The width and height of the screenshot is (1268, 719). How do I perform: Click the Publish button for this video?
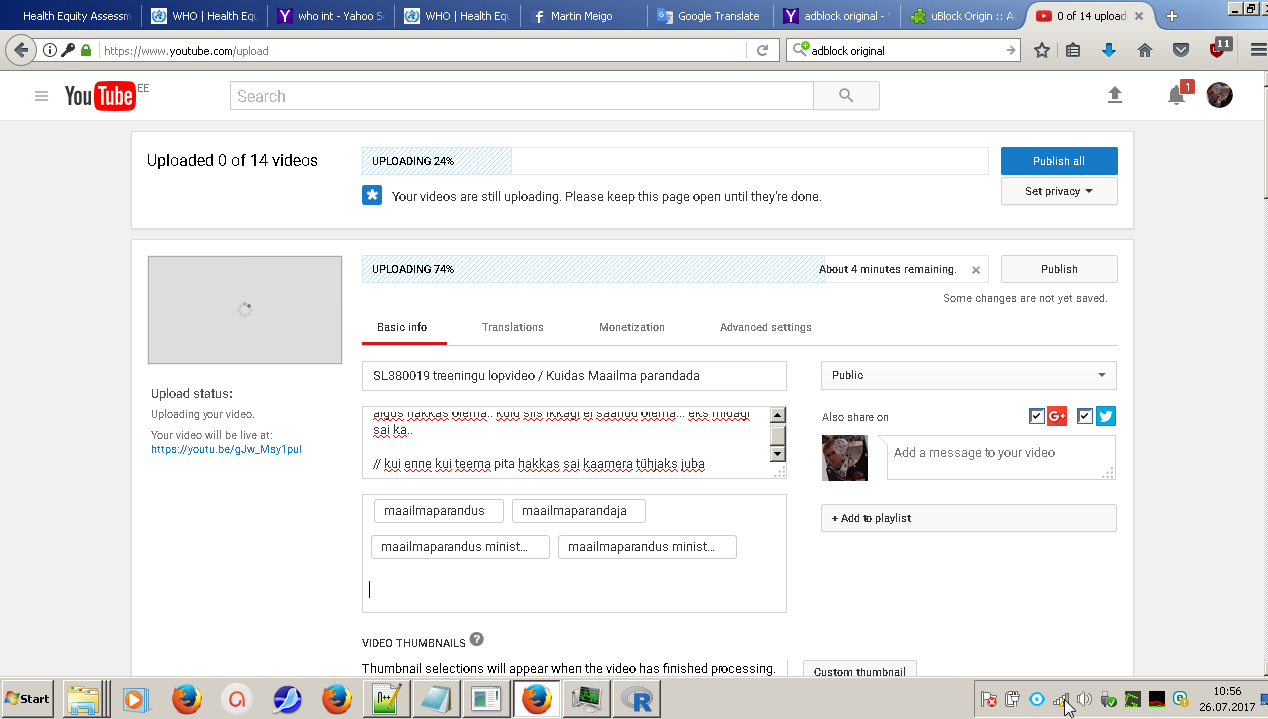(1059, 269)
